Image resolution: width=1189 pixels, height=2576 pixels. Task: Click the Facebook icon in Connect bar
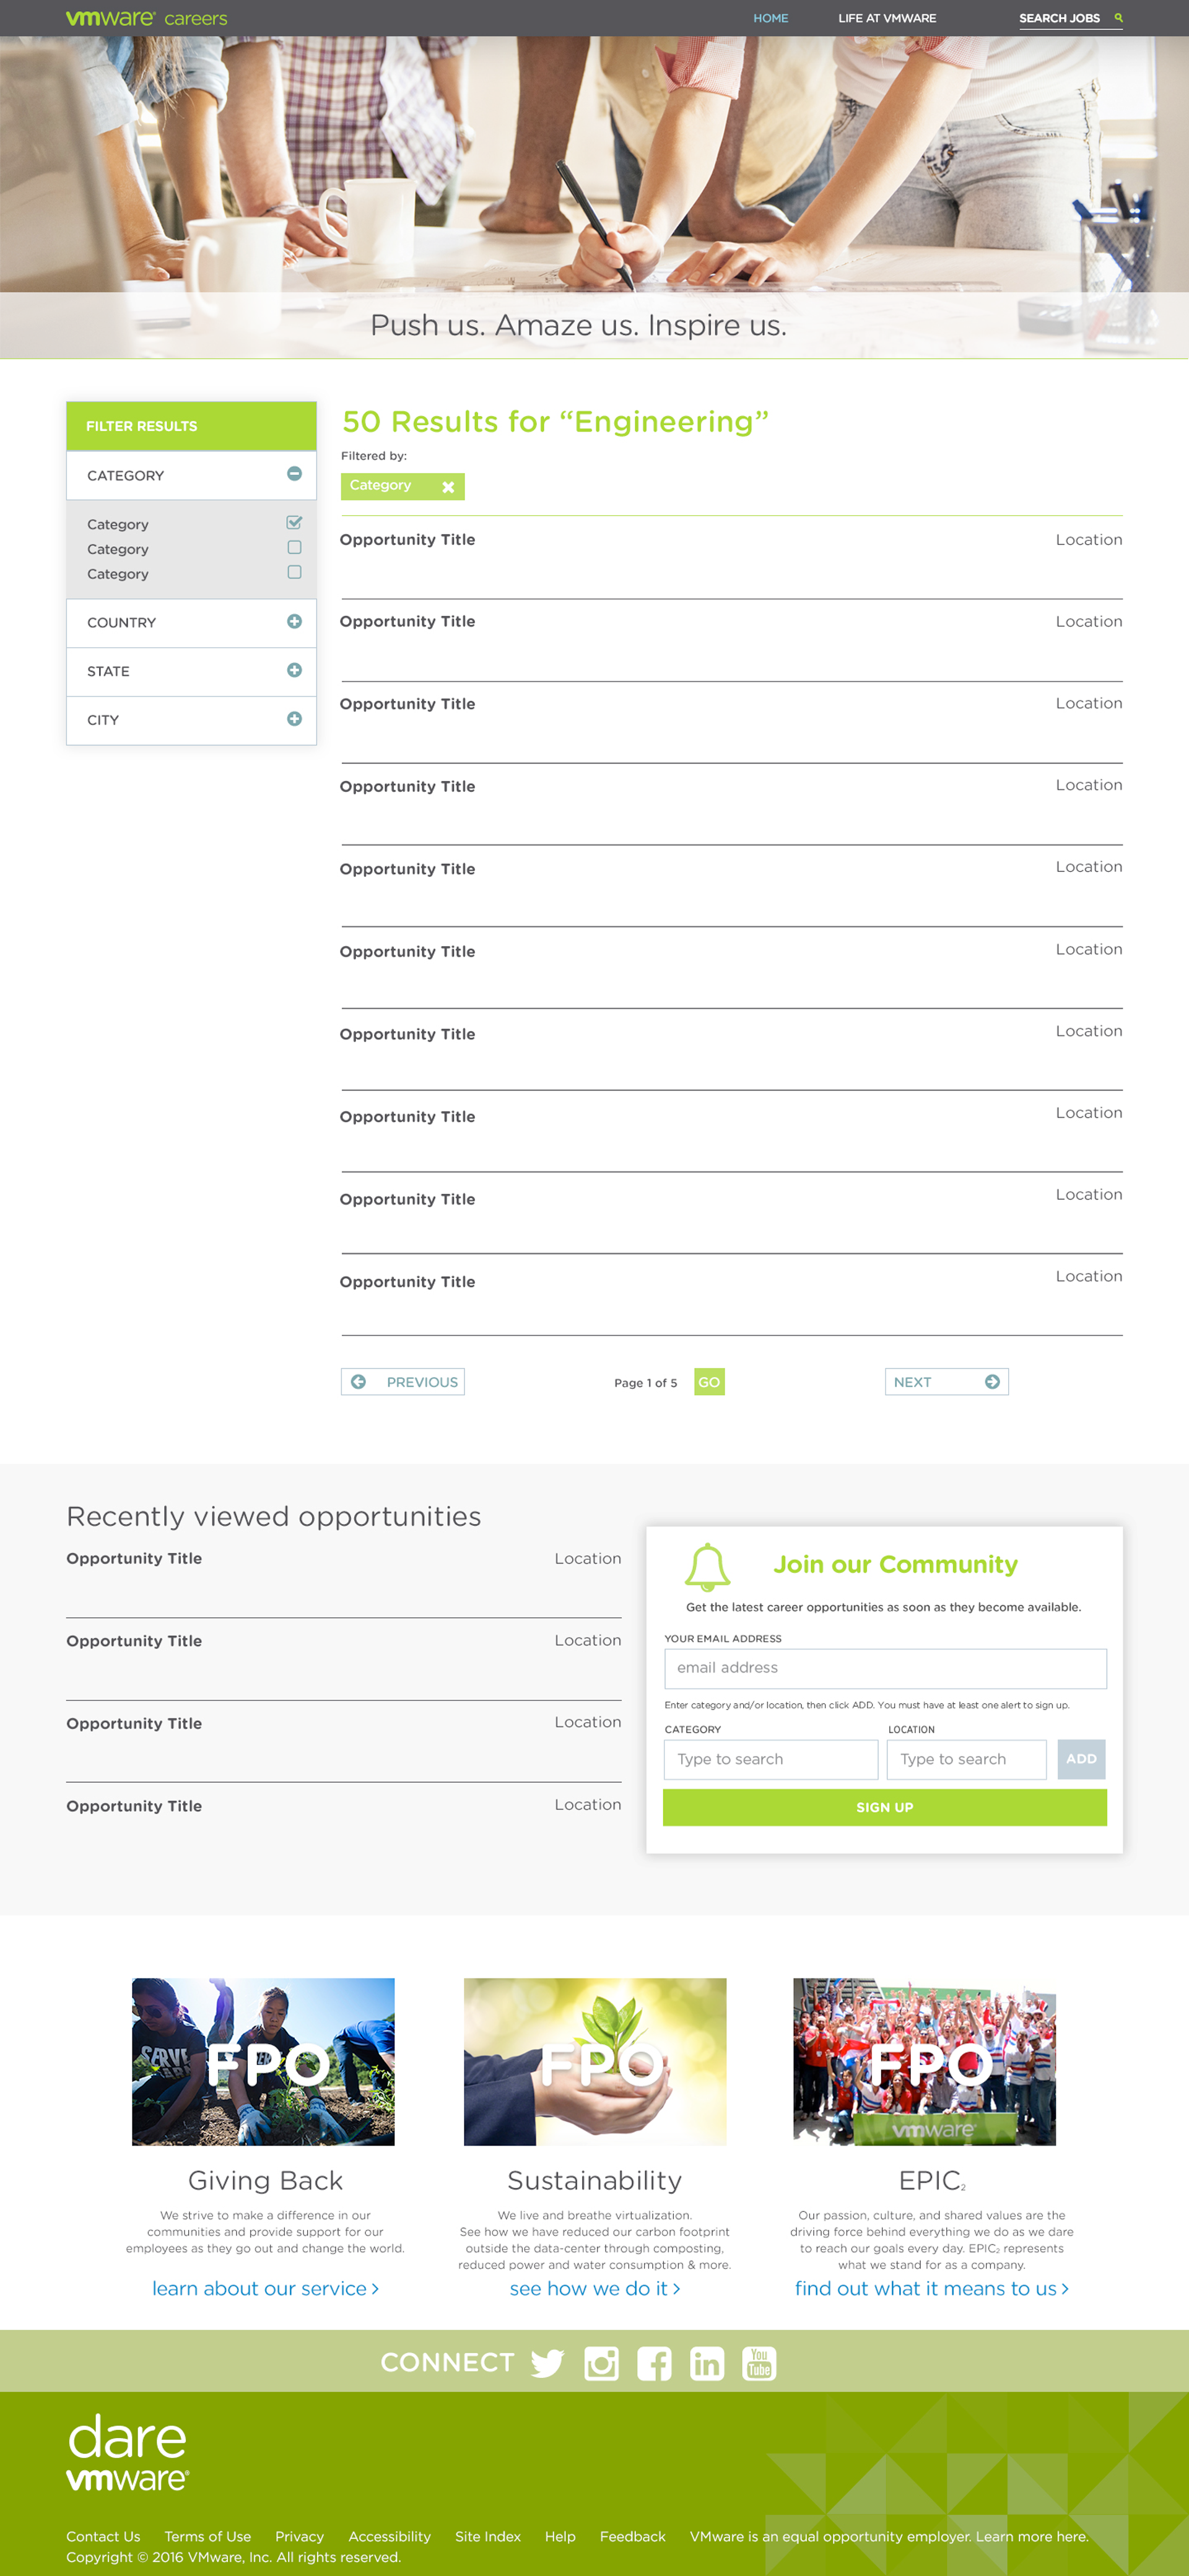tap(654, 2363)
